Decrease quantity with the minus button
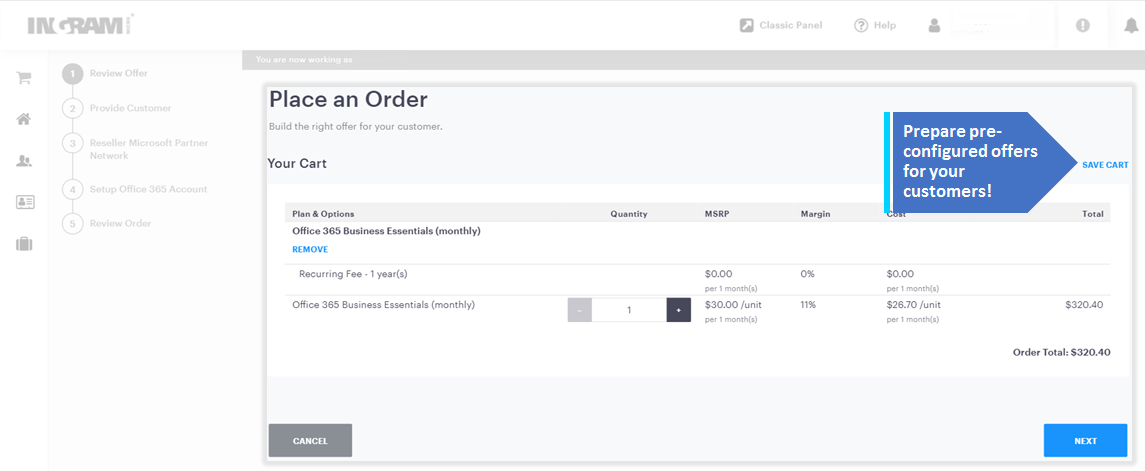 point(580,310)
